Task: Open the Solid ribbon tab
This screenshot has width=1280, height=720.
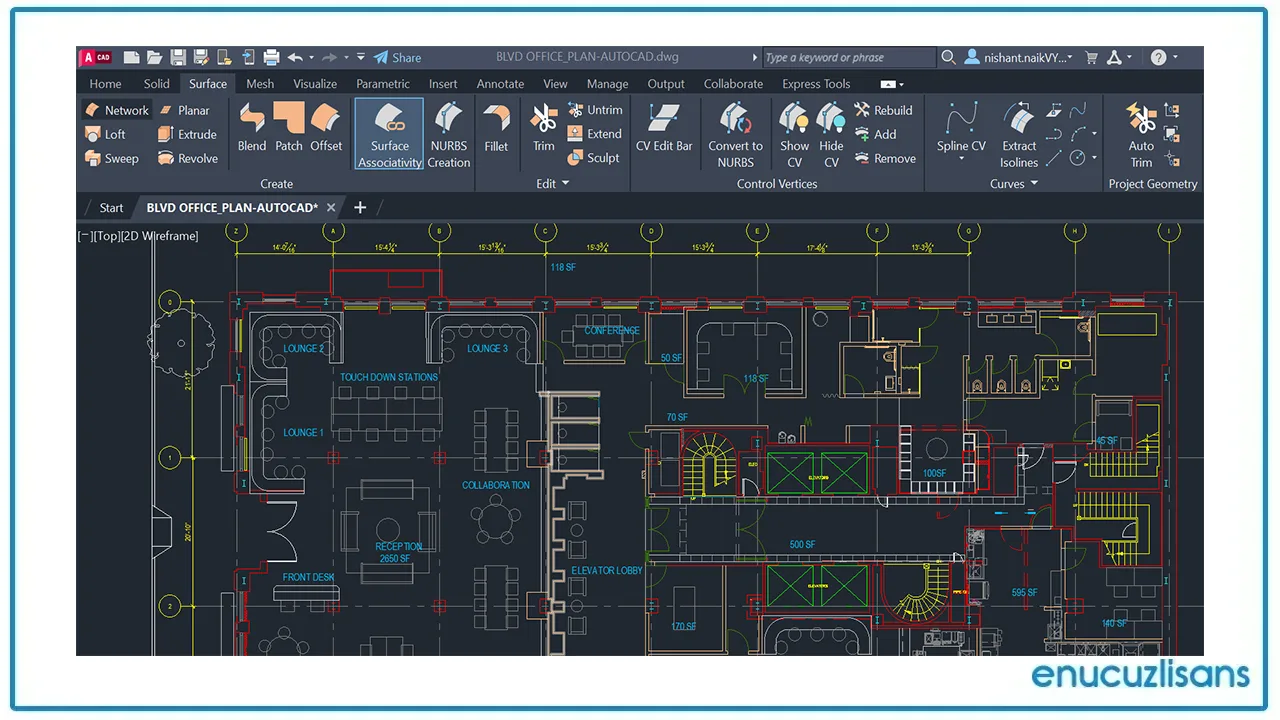Action: tap(157, 84)
